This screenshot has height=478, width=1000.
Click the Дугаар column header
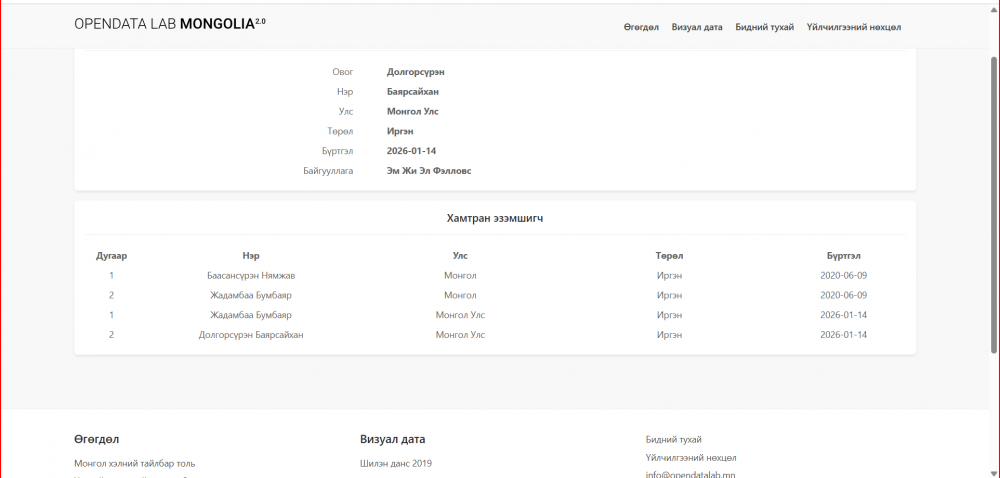click(x=111, y=256)
